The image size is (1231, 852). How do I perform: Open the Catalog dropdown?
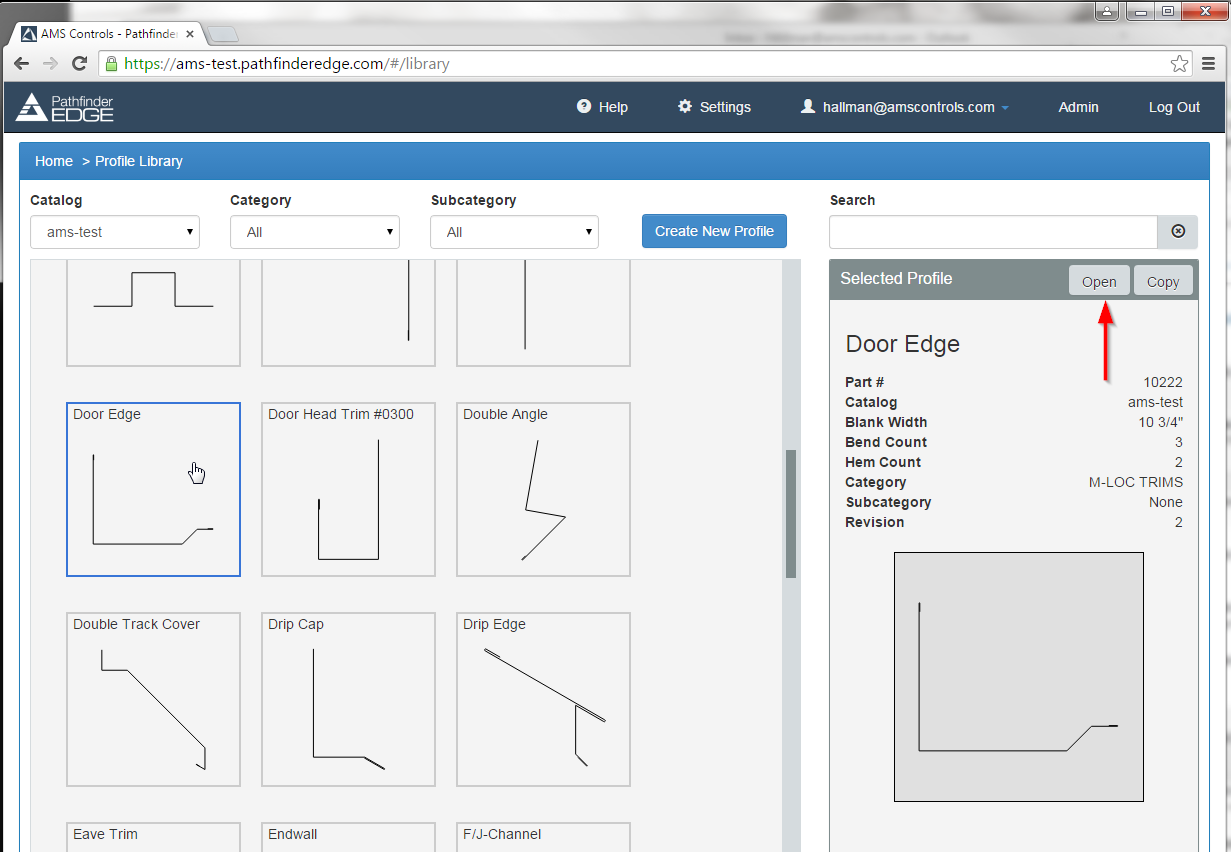[x=115, y=232]
